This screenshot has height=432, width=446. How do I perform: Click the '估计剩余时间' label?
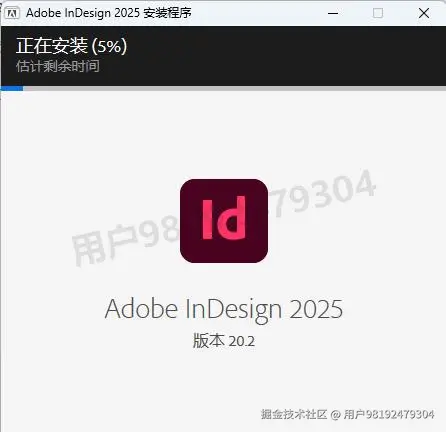click(x=58, y=66)
